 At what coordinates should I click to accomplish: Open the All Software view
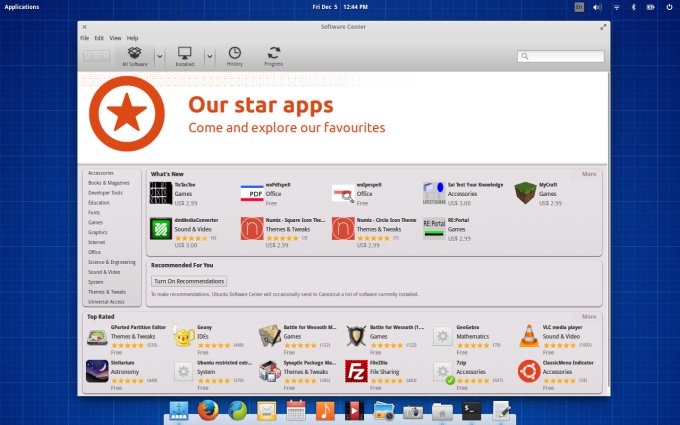133,55
